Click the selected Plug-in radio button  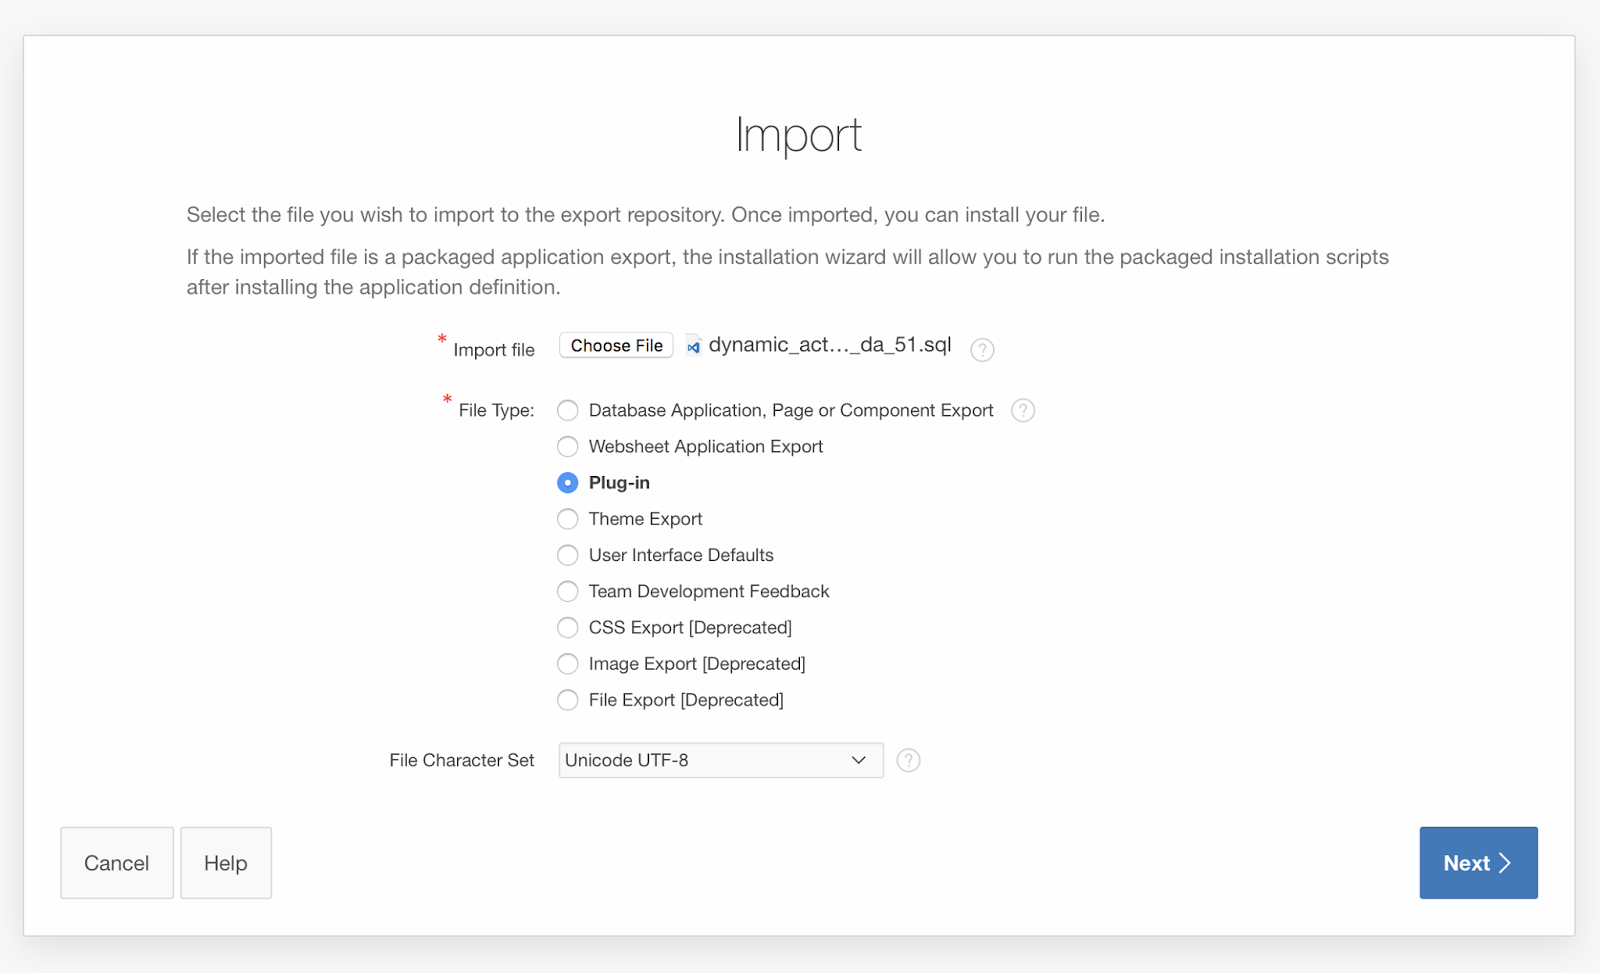point(567,482)
